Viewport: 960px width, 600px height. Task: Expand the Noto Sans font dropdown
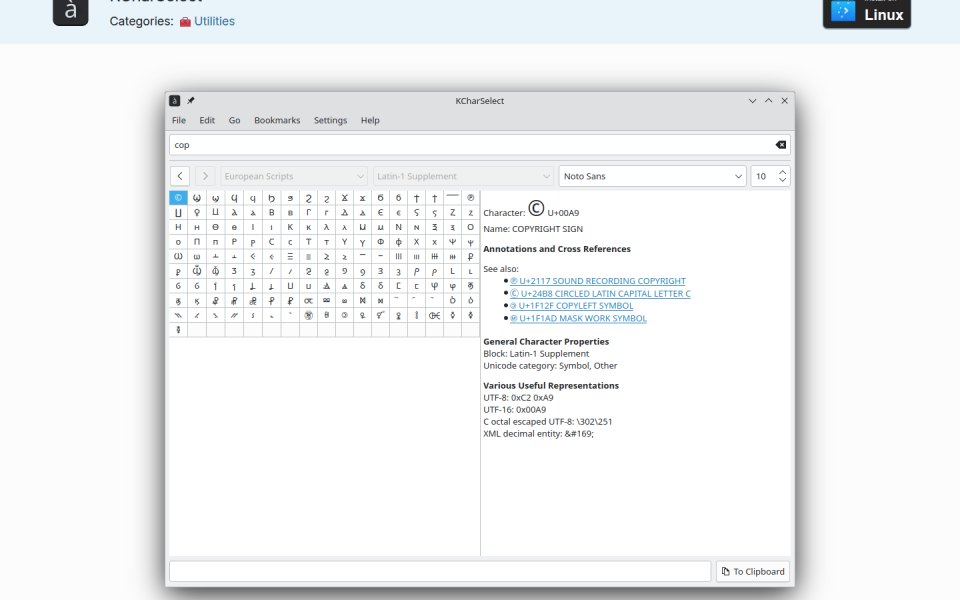click(652, 176)
